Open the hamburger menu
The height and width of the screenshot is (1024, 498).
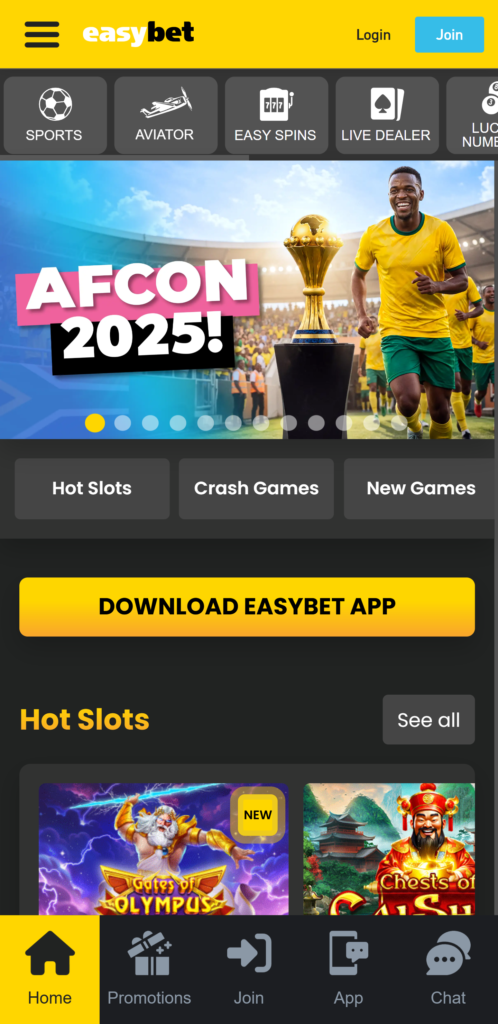point(42,35)
